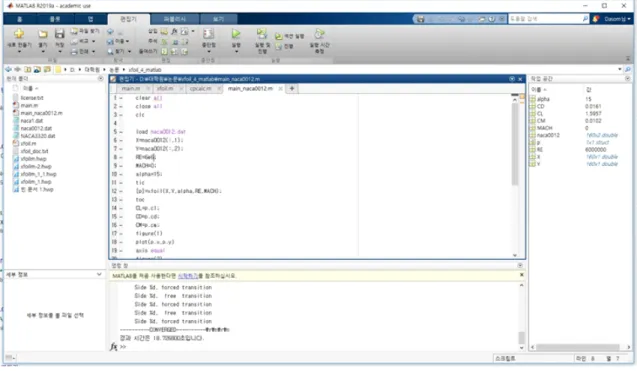Click the Find magnifier icon in ribbon
The height and width of the screenshot is (371, 637).
(x=110, y=52)
